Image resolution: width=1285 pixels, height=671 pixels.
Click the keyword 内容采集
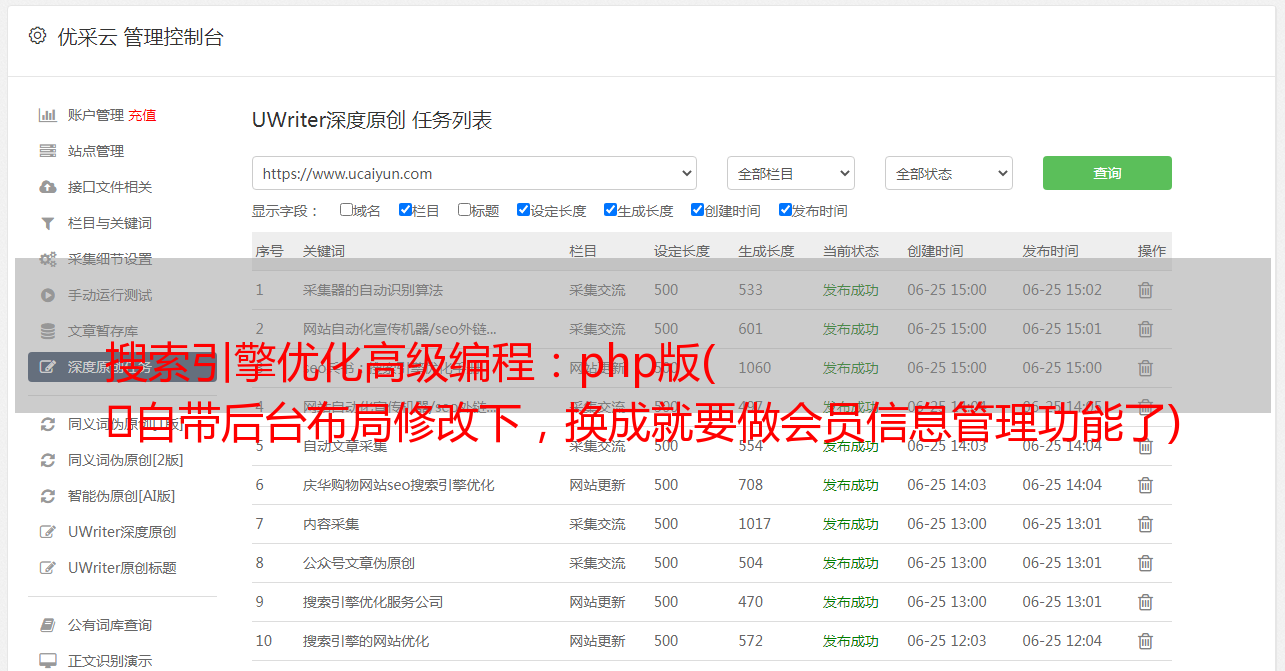(x=331, y=524)
